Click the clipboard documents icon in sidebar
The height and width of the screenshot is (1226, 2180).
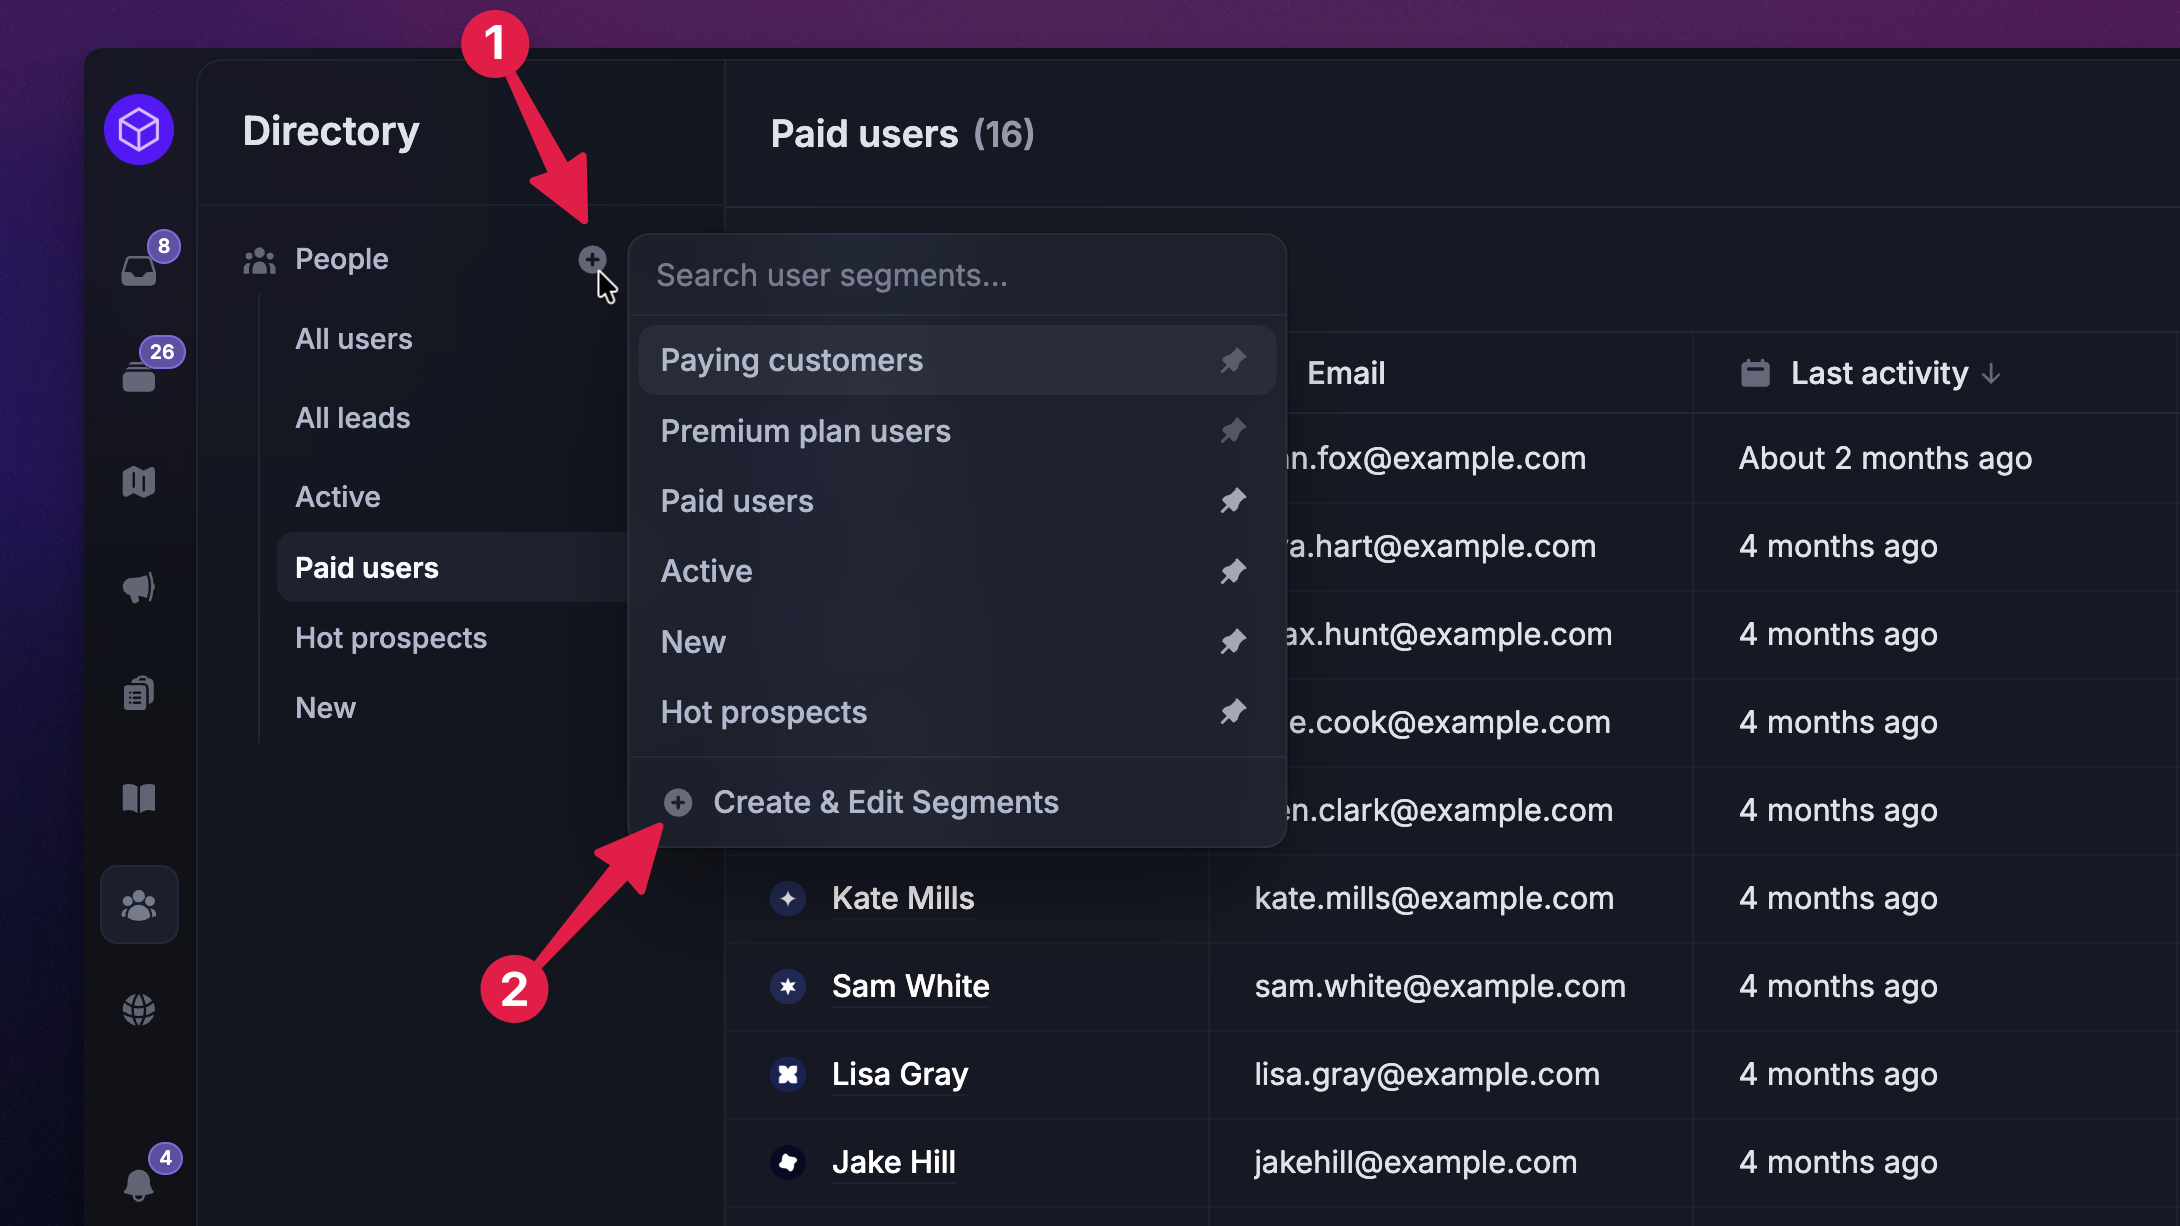click(x=139, y=693)
